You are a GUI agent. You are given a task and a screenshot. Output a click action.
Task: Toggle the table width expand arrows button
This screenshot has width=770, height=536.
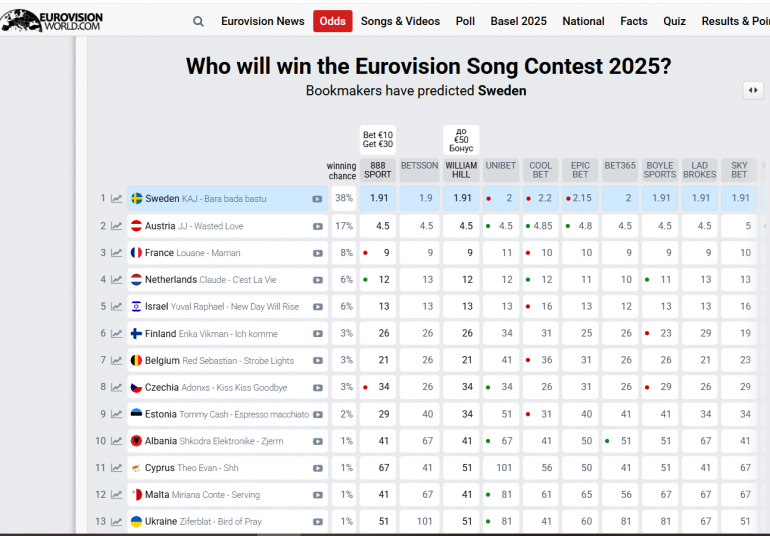coord(753,90)
